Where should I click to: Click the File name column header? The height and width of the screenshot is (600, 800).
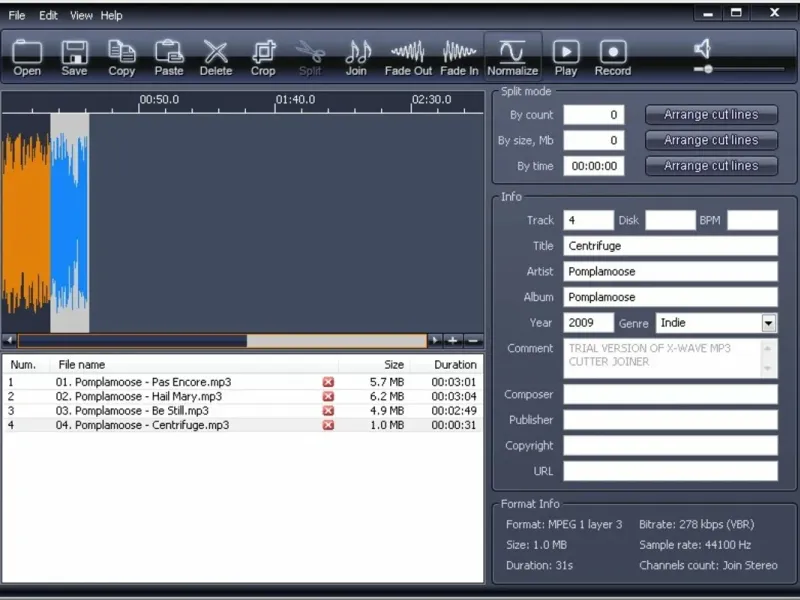tap(194, 365)
